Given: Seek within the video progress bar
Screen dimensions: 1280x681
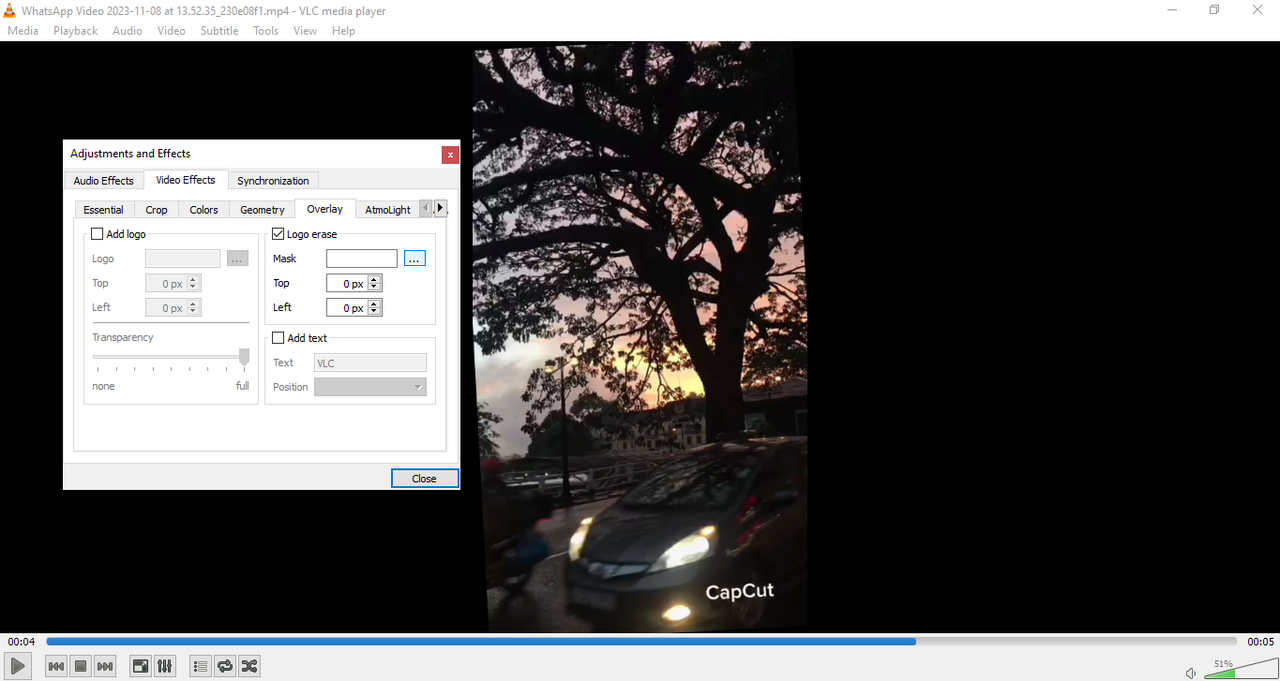Looking at the screenshot, I should tap(641, 641).
